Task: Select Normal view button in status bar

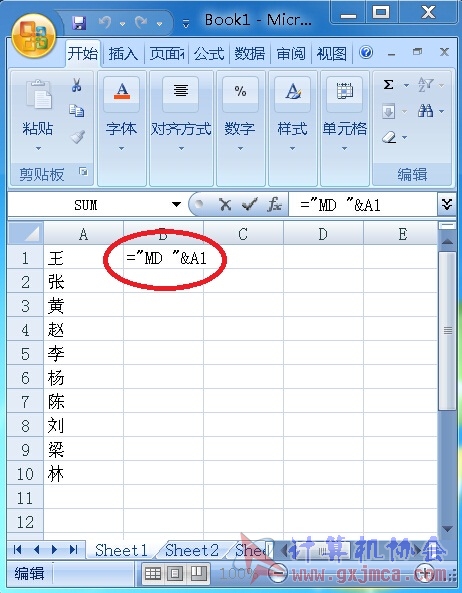Action: (153, 574)
